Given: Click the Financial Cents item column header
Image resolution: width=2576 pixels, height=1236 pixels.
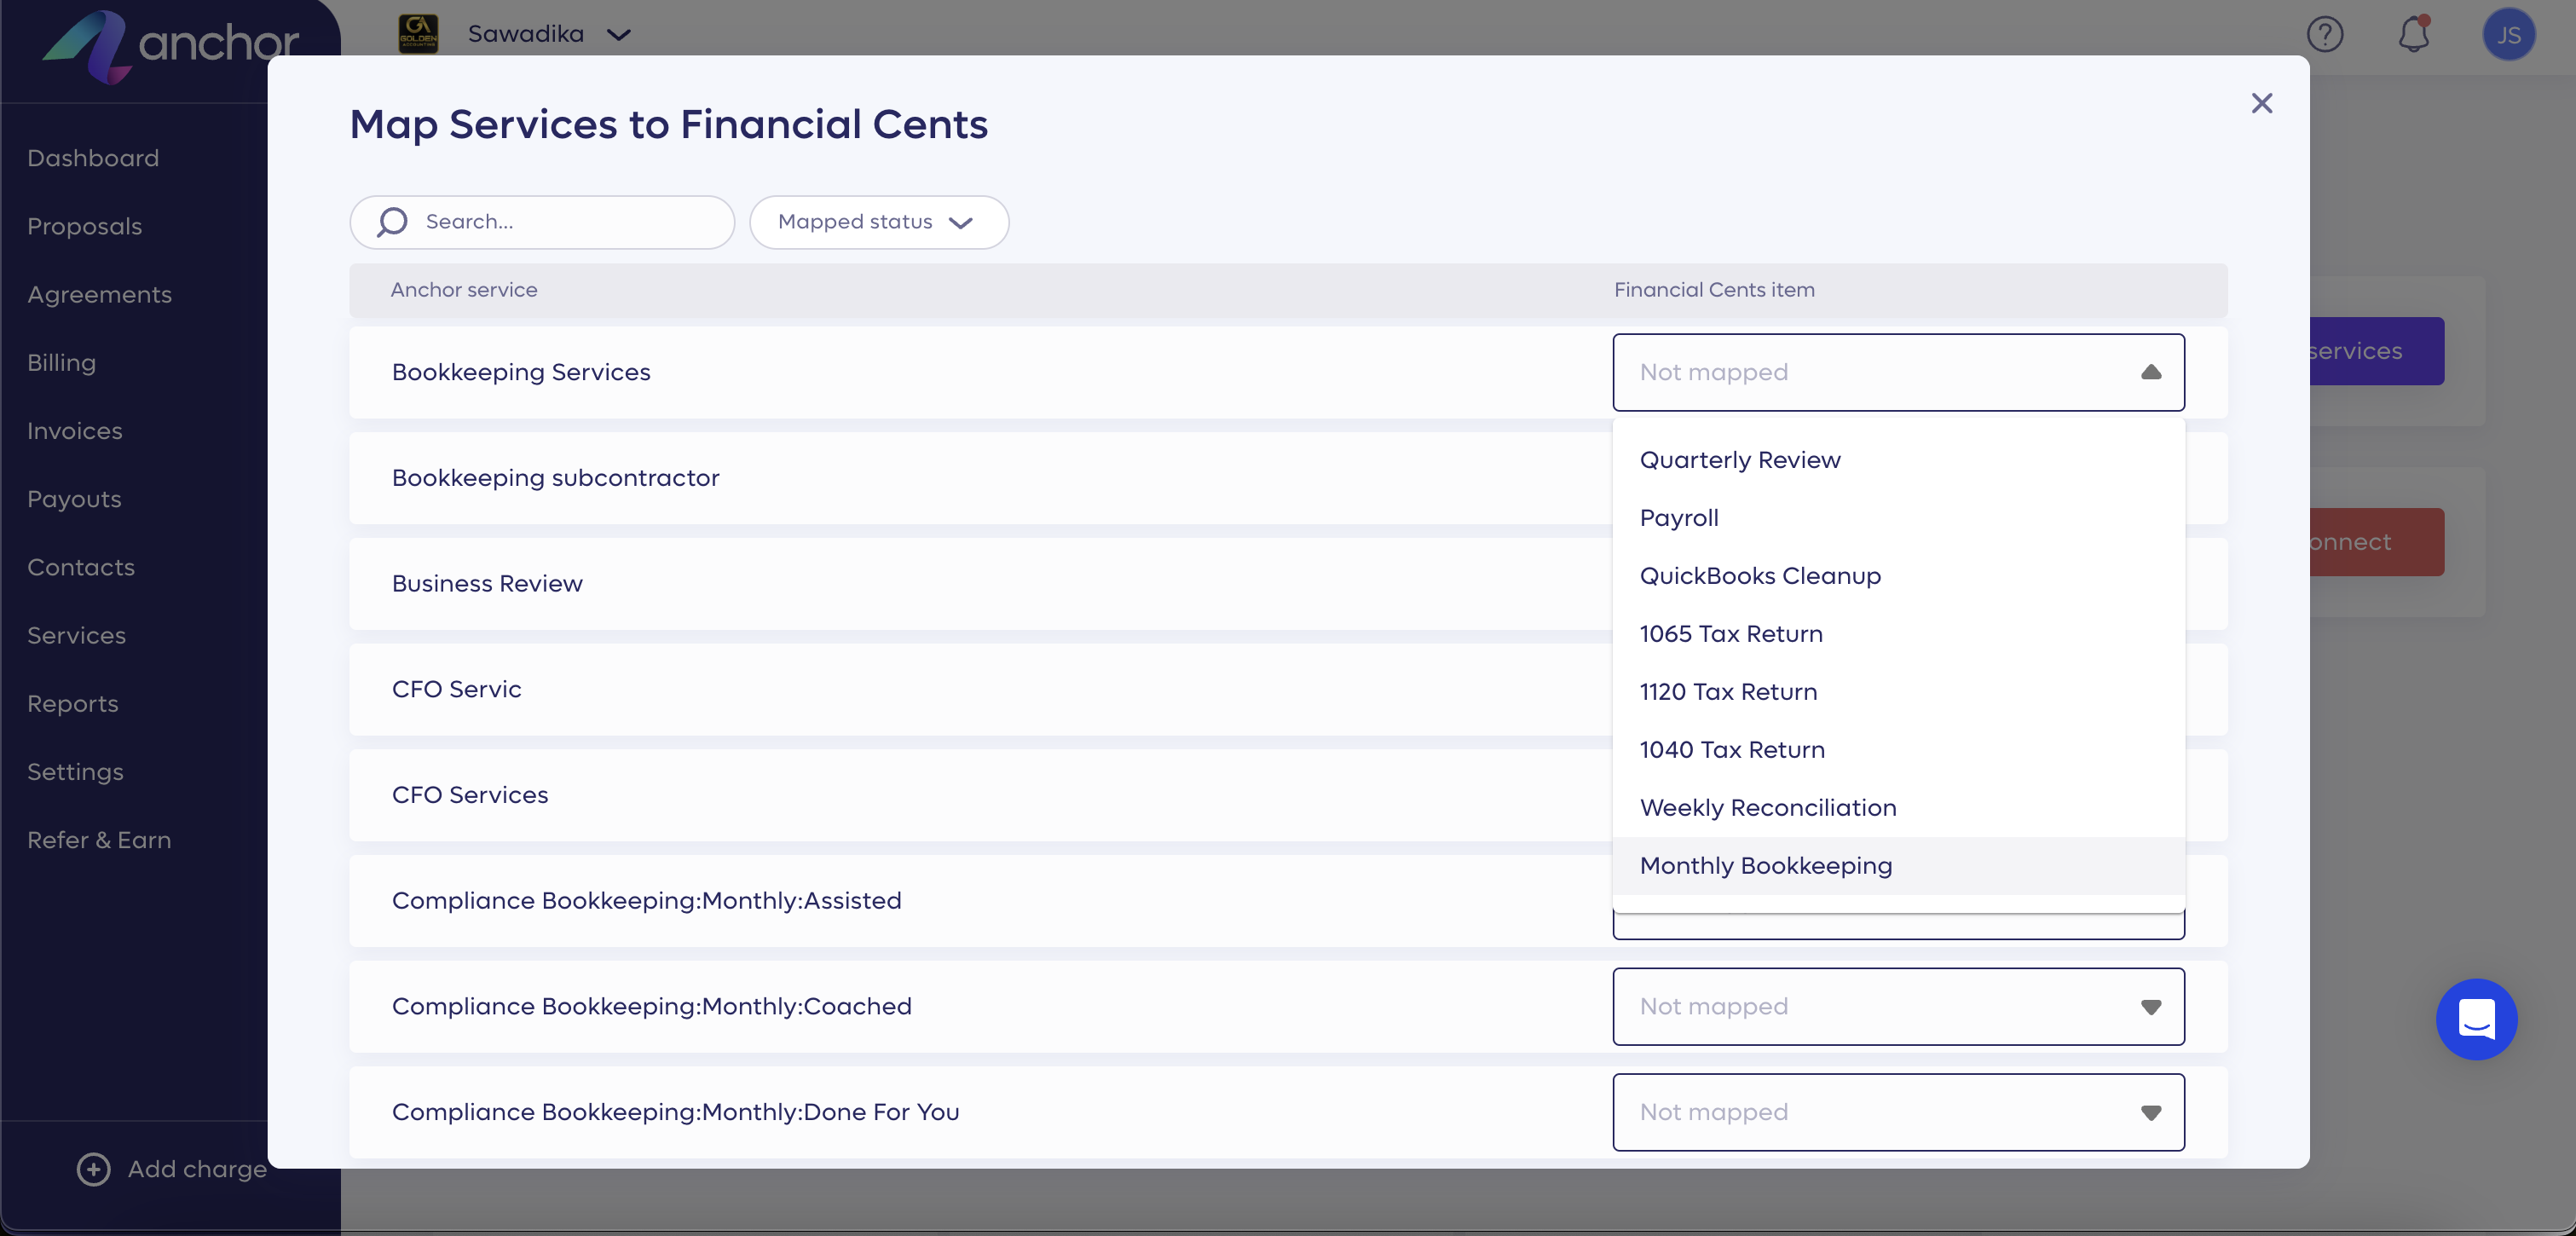Looking at the screenshot, I should point(1714,290).
